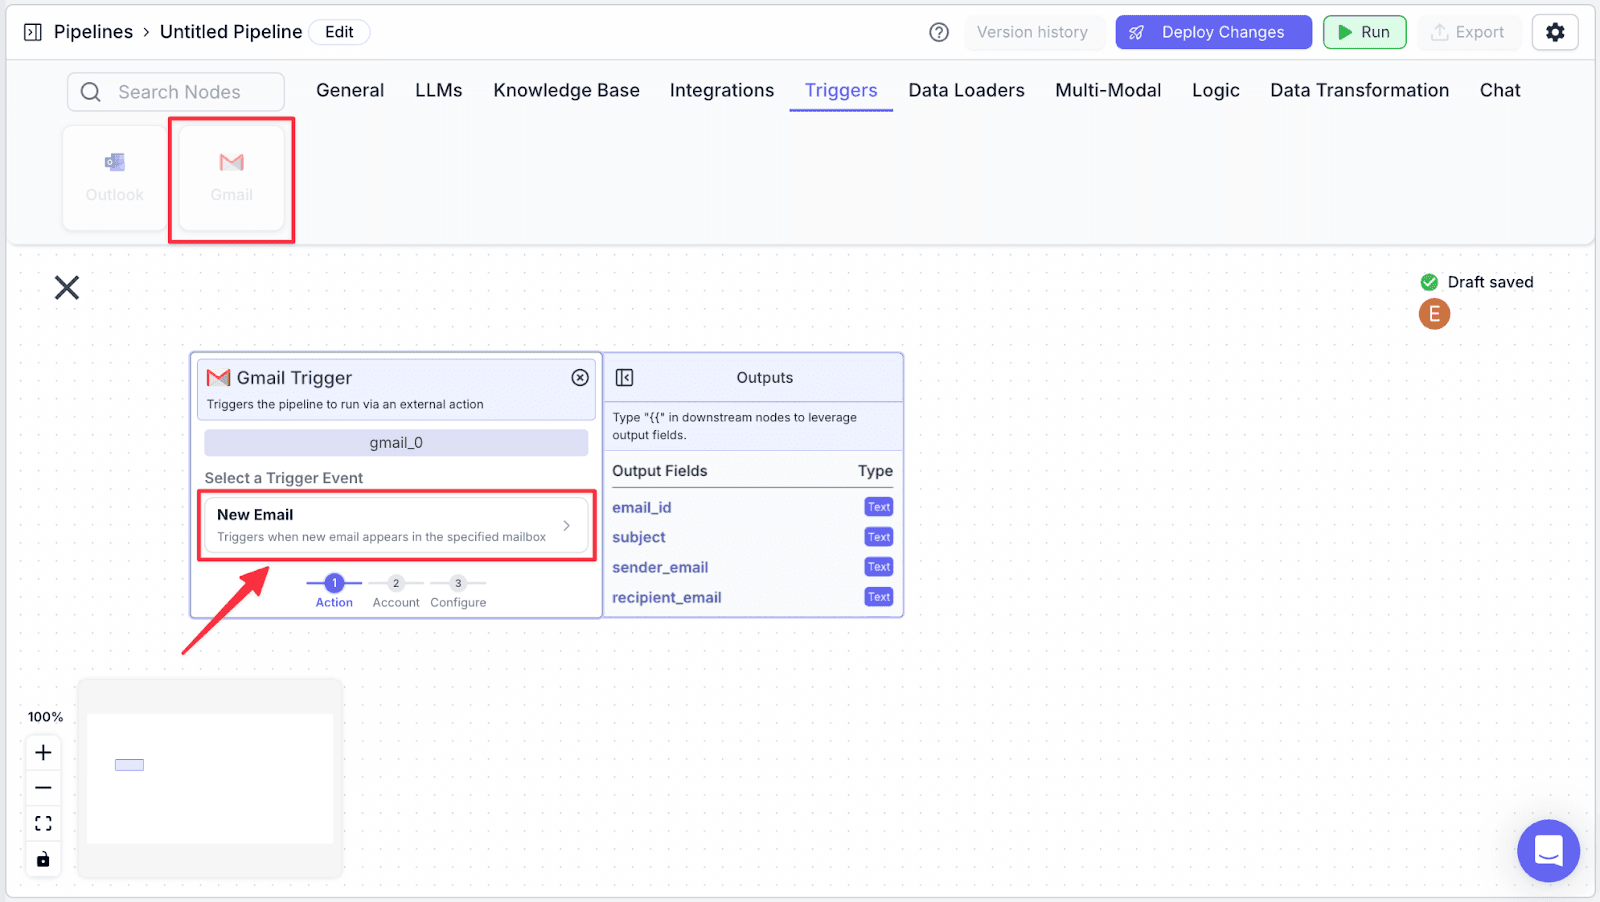Show the Data Transformation tab

[1359, 90]
